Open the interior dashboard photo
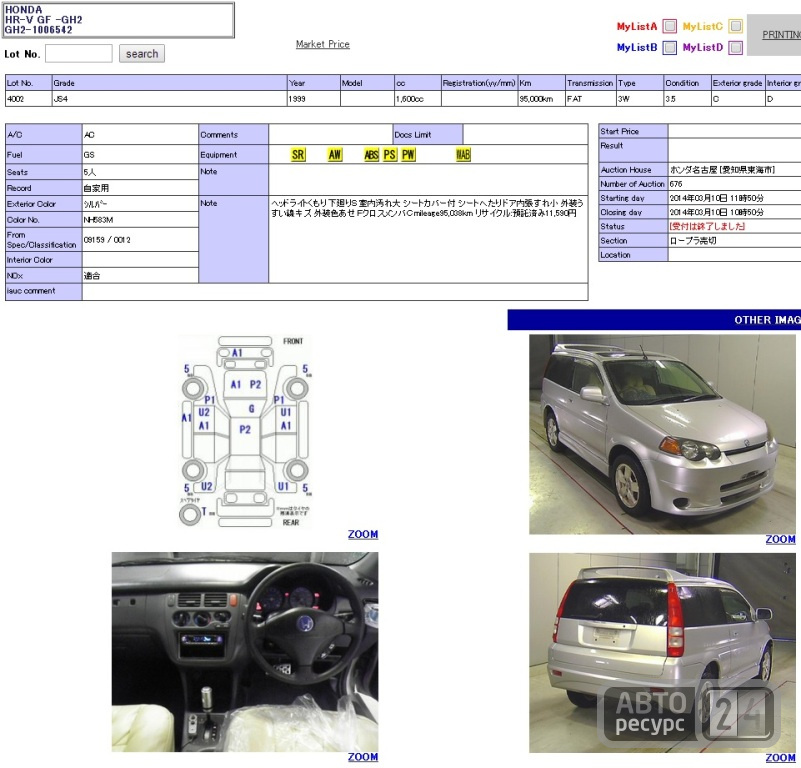This screenshot has width=801, height=768. (x=245, y=651)
